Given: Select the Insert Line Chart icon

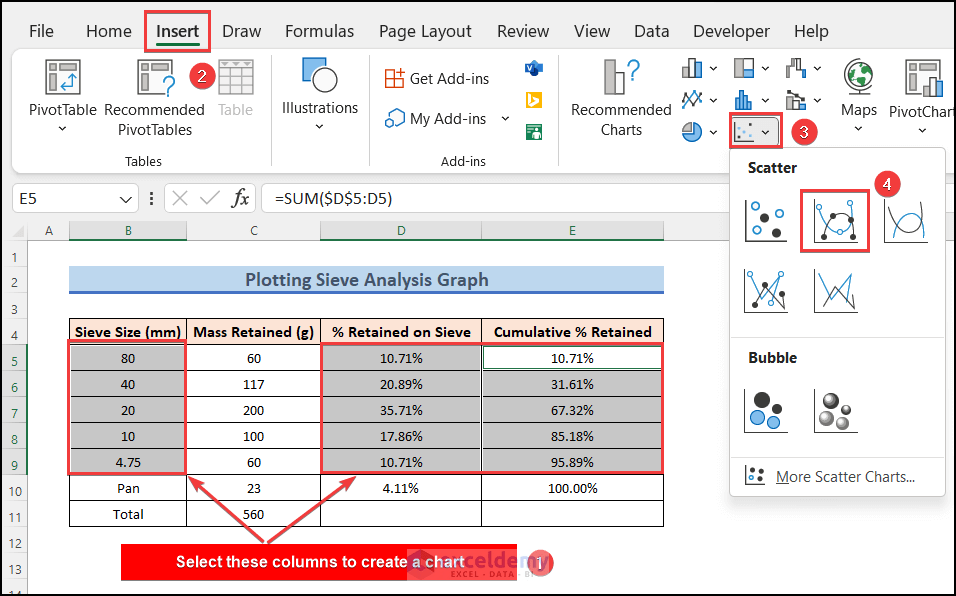Looking at the screenshot, I should [x=692, y=99].
